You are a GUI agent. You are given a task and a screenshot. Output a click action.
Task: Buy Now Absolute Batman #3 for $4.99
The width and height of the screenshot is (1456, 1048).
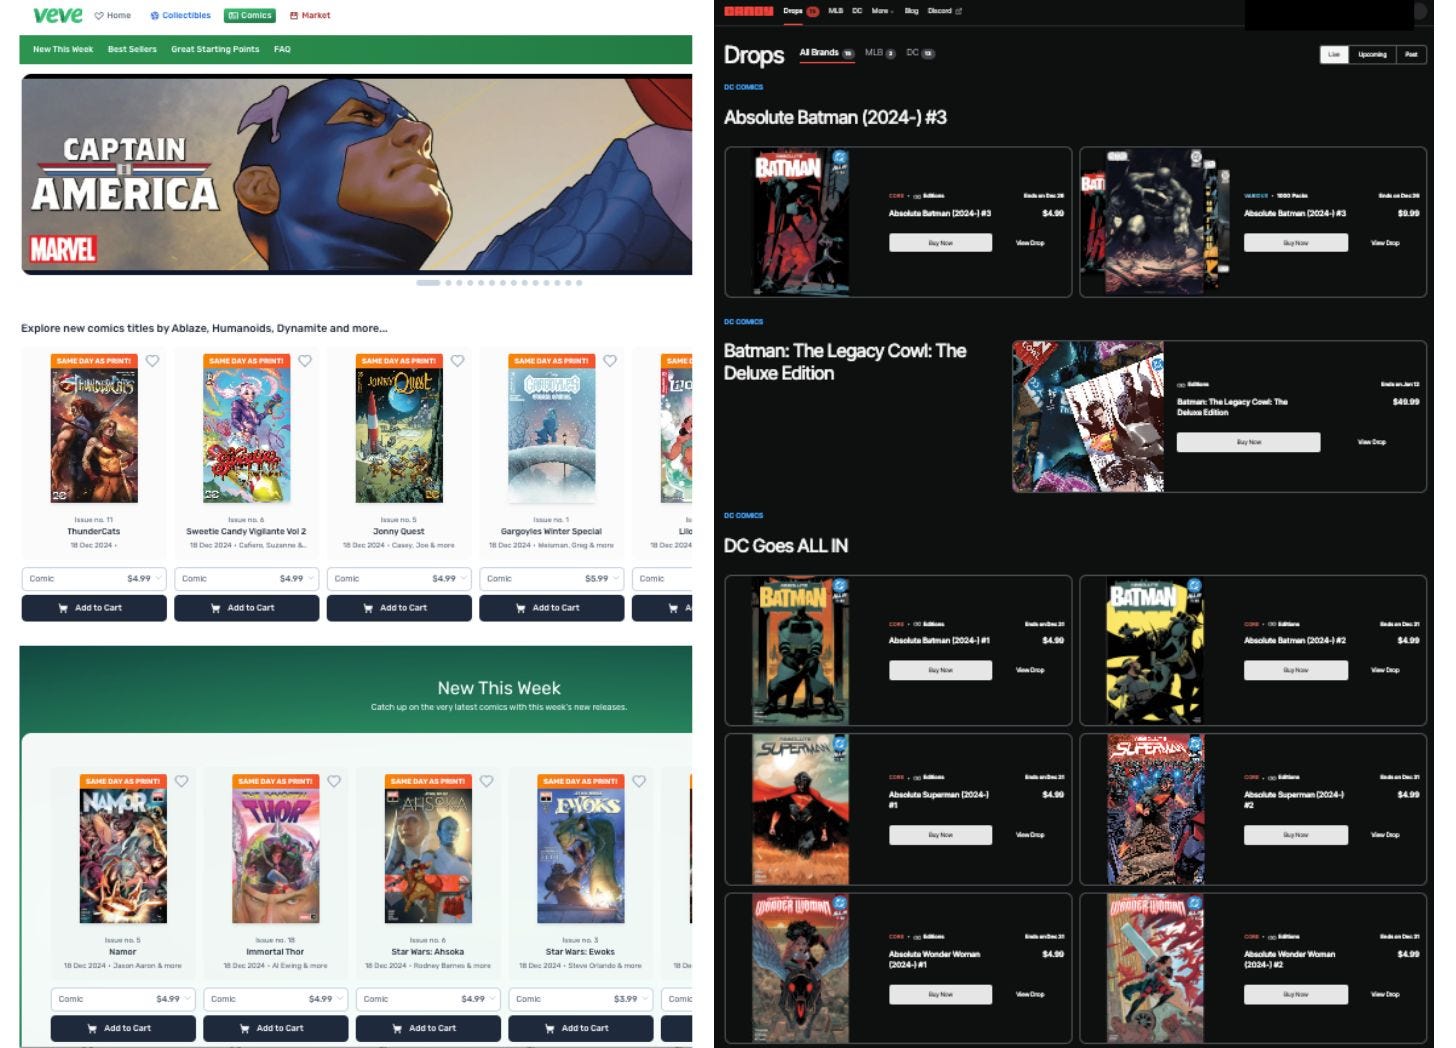[940, 243]
